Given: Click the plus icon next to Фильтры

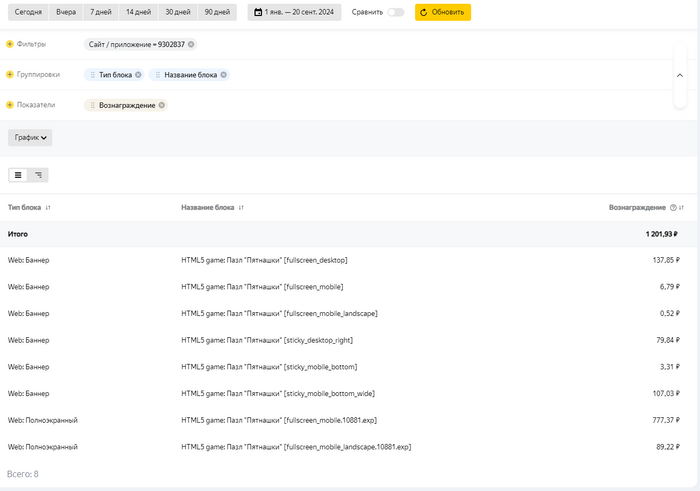Looking at the screenshot, I should (10, 44).
